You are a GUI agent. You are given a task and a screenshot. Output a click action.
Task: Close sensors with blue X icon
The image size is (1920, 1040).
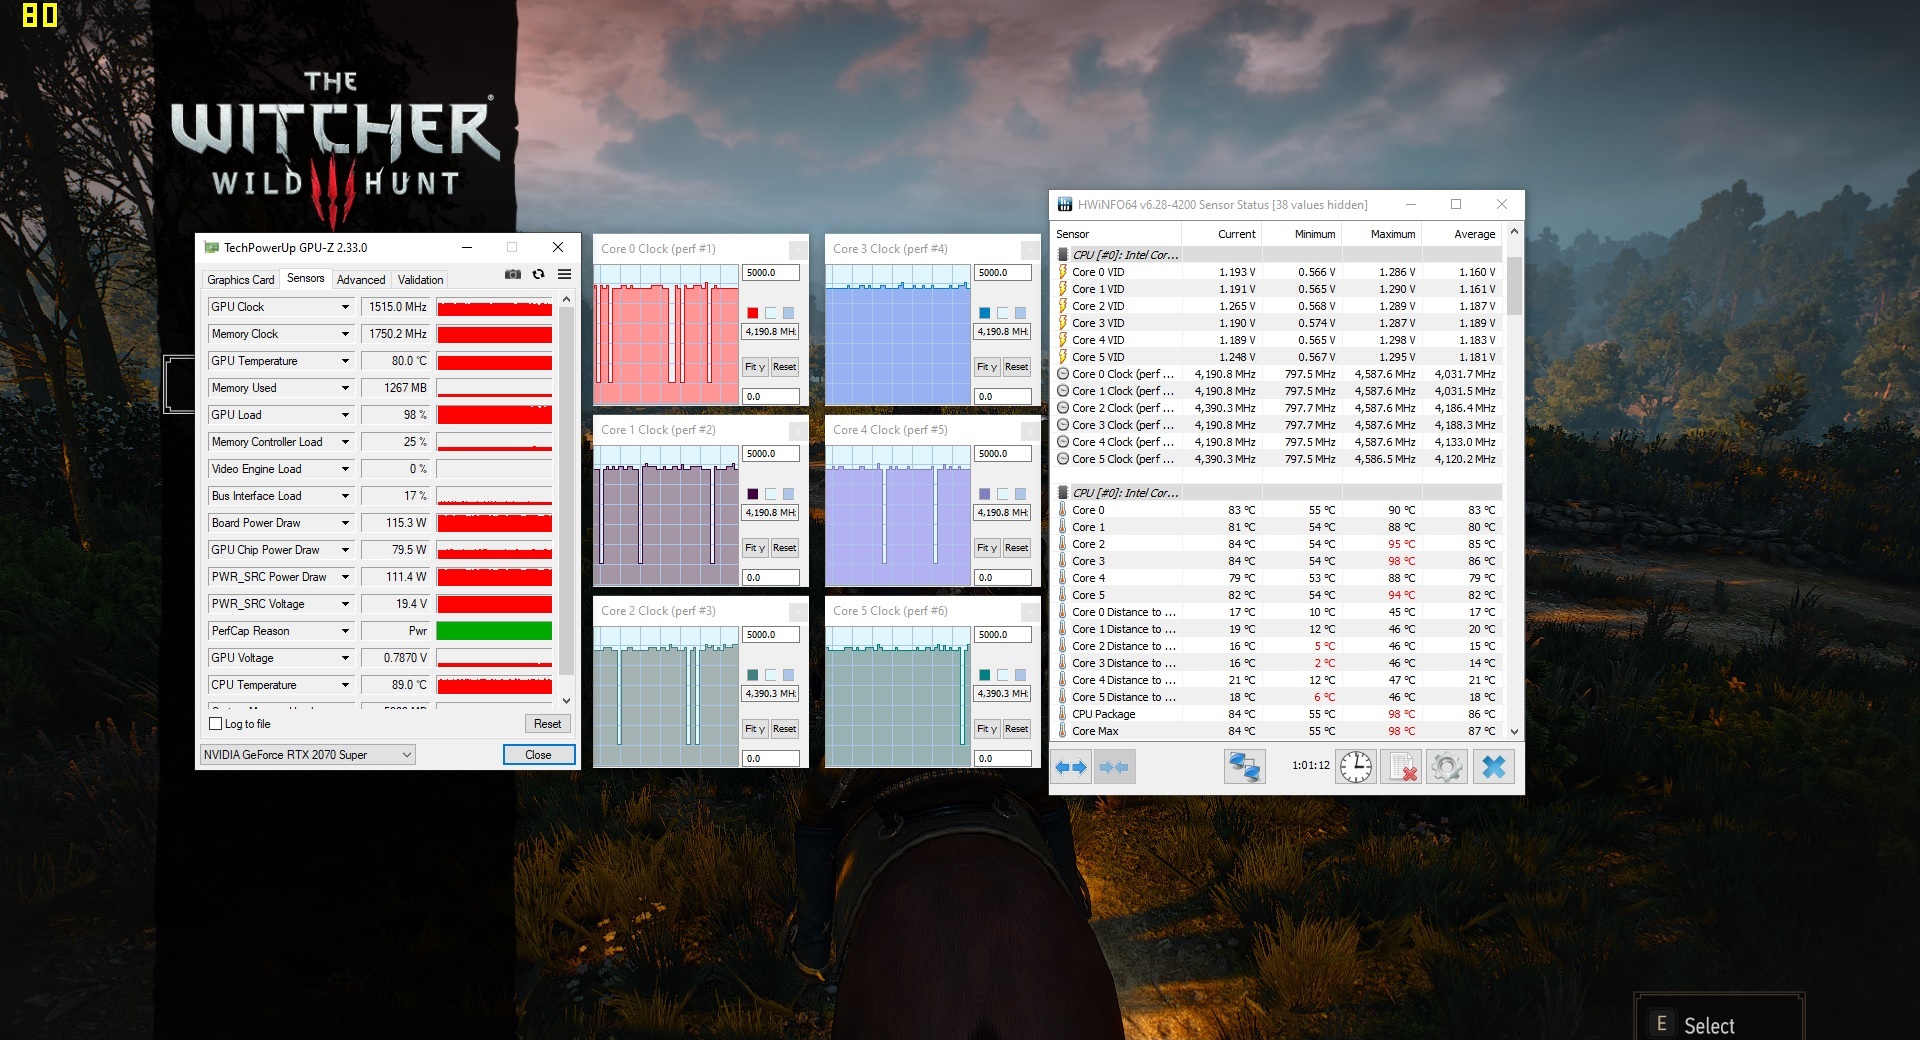1494,767
